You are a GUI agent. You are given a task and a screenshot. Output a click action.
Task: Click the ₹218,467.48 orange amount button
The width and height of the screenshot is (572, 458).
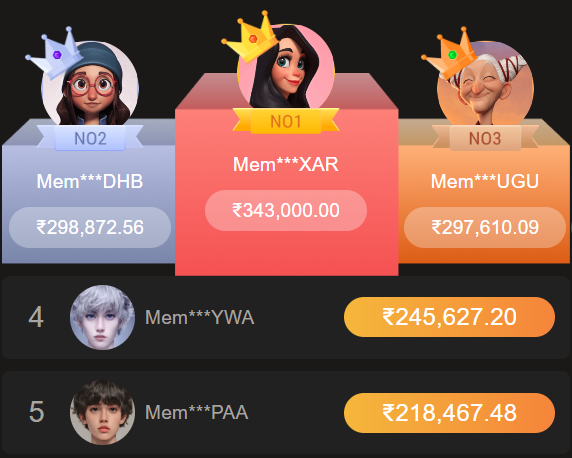449,413
